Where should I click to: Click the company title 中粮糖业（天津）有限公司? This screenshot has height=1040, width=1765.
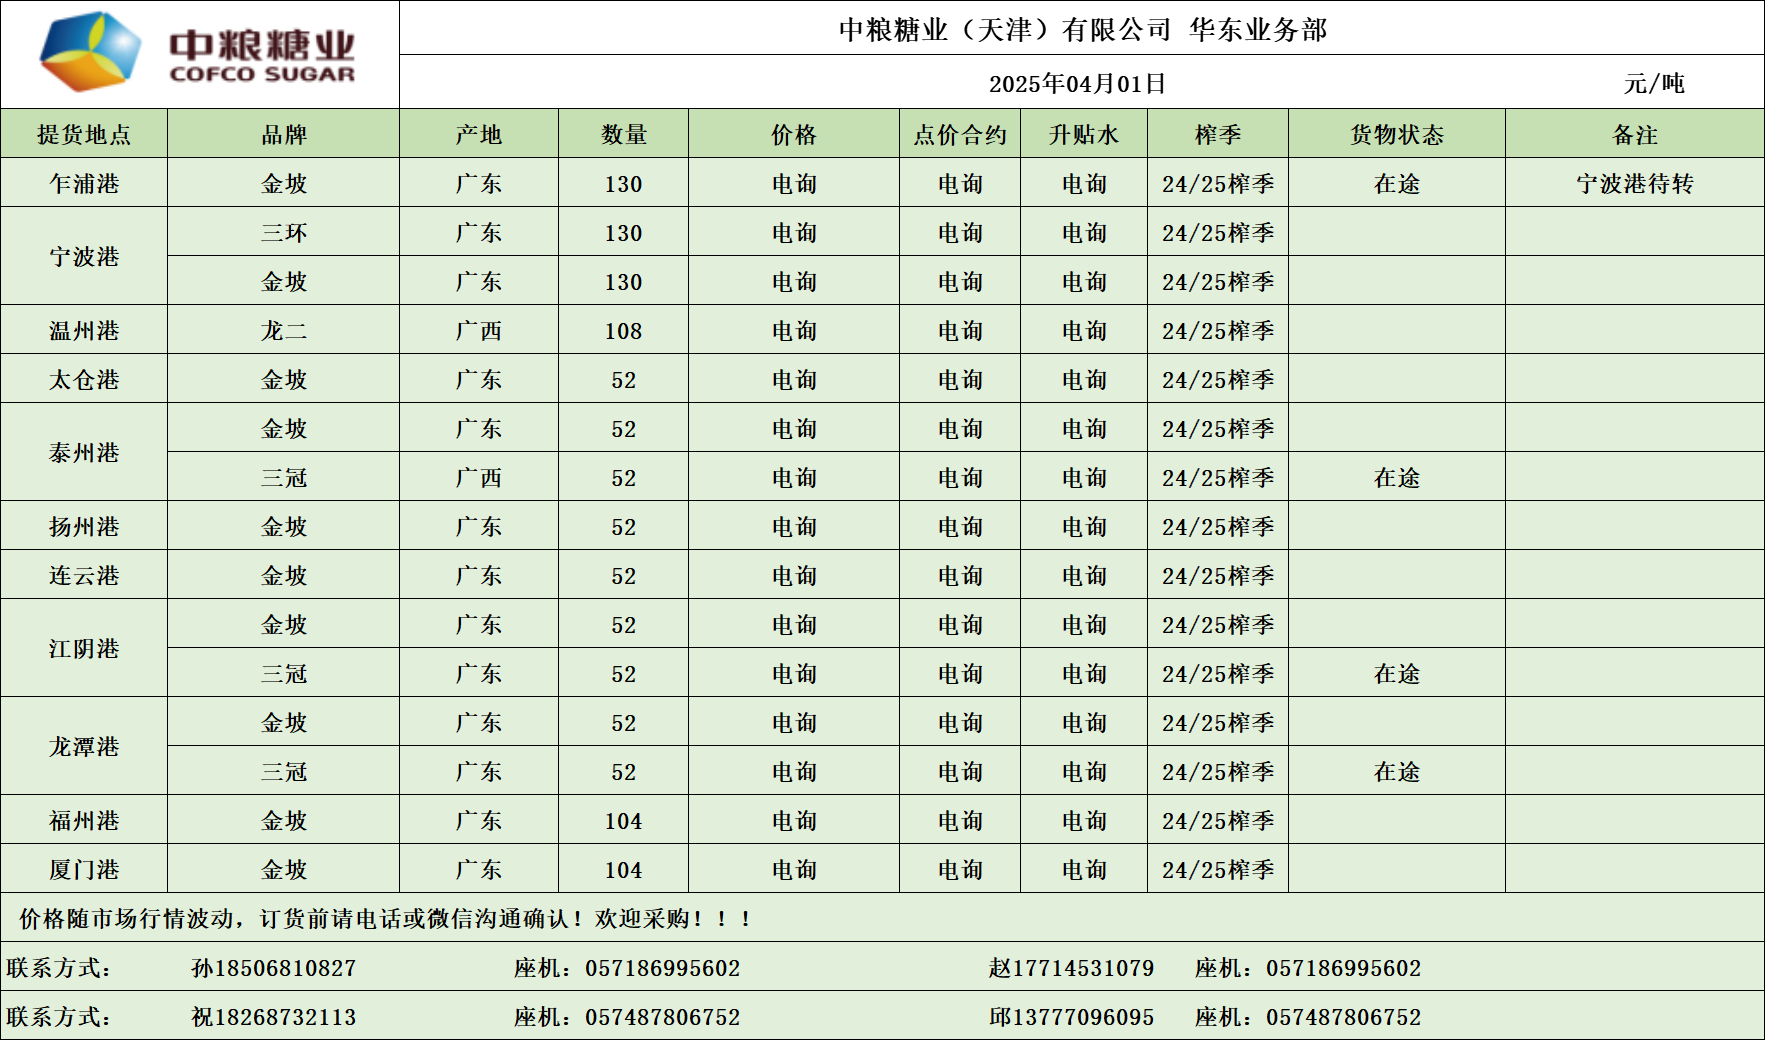coord(1004,30)
